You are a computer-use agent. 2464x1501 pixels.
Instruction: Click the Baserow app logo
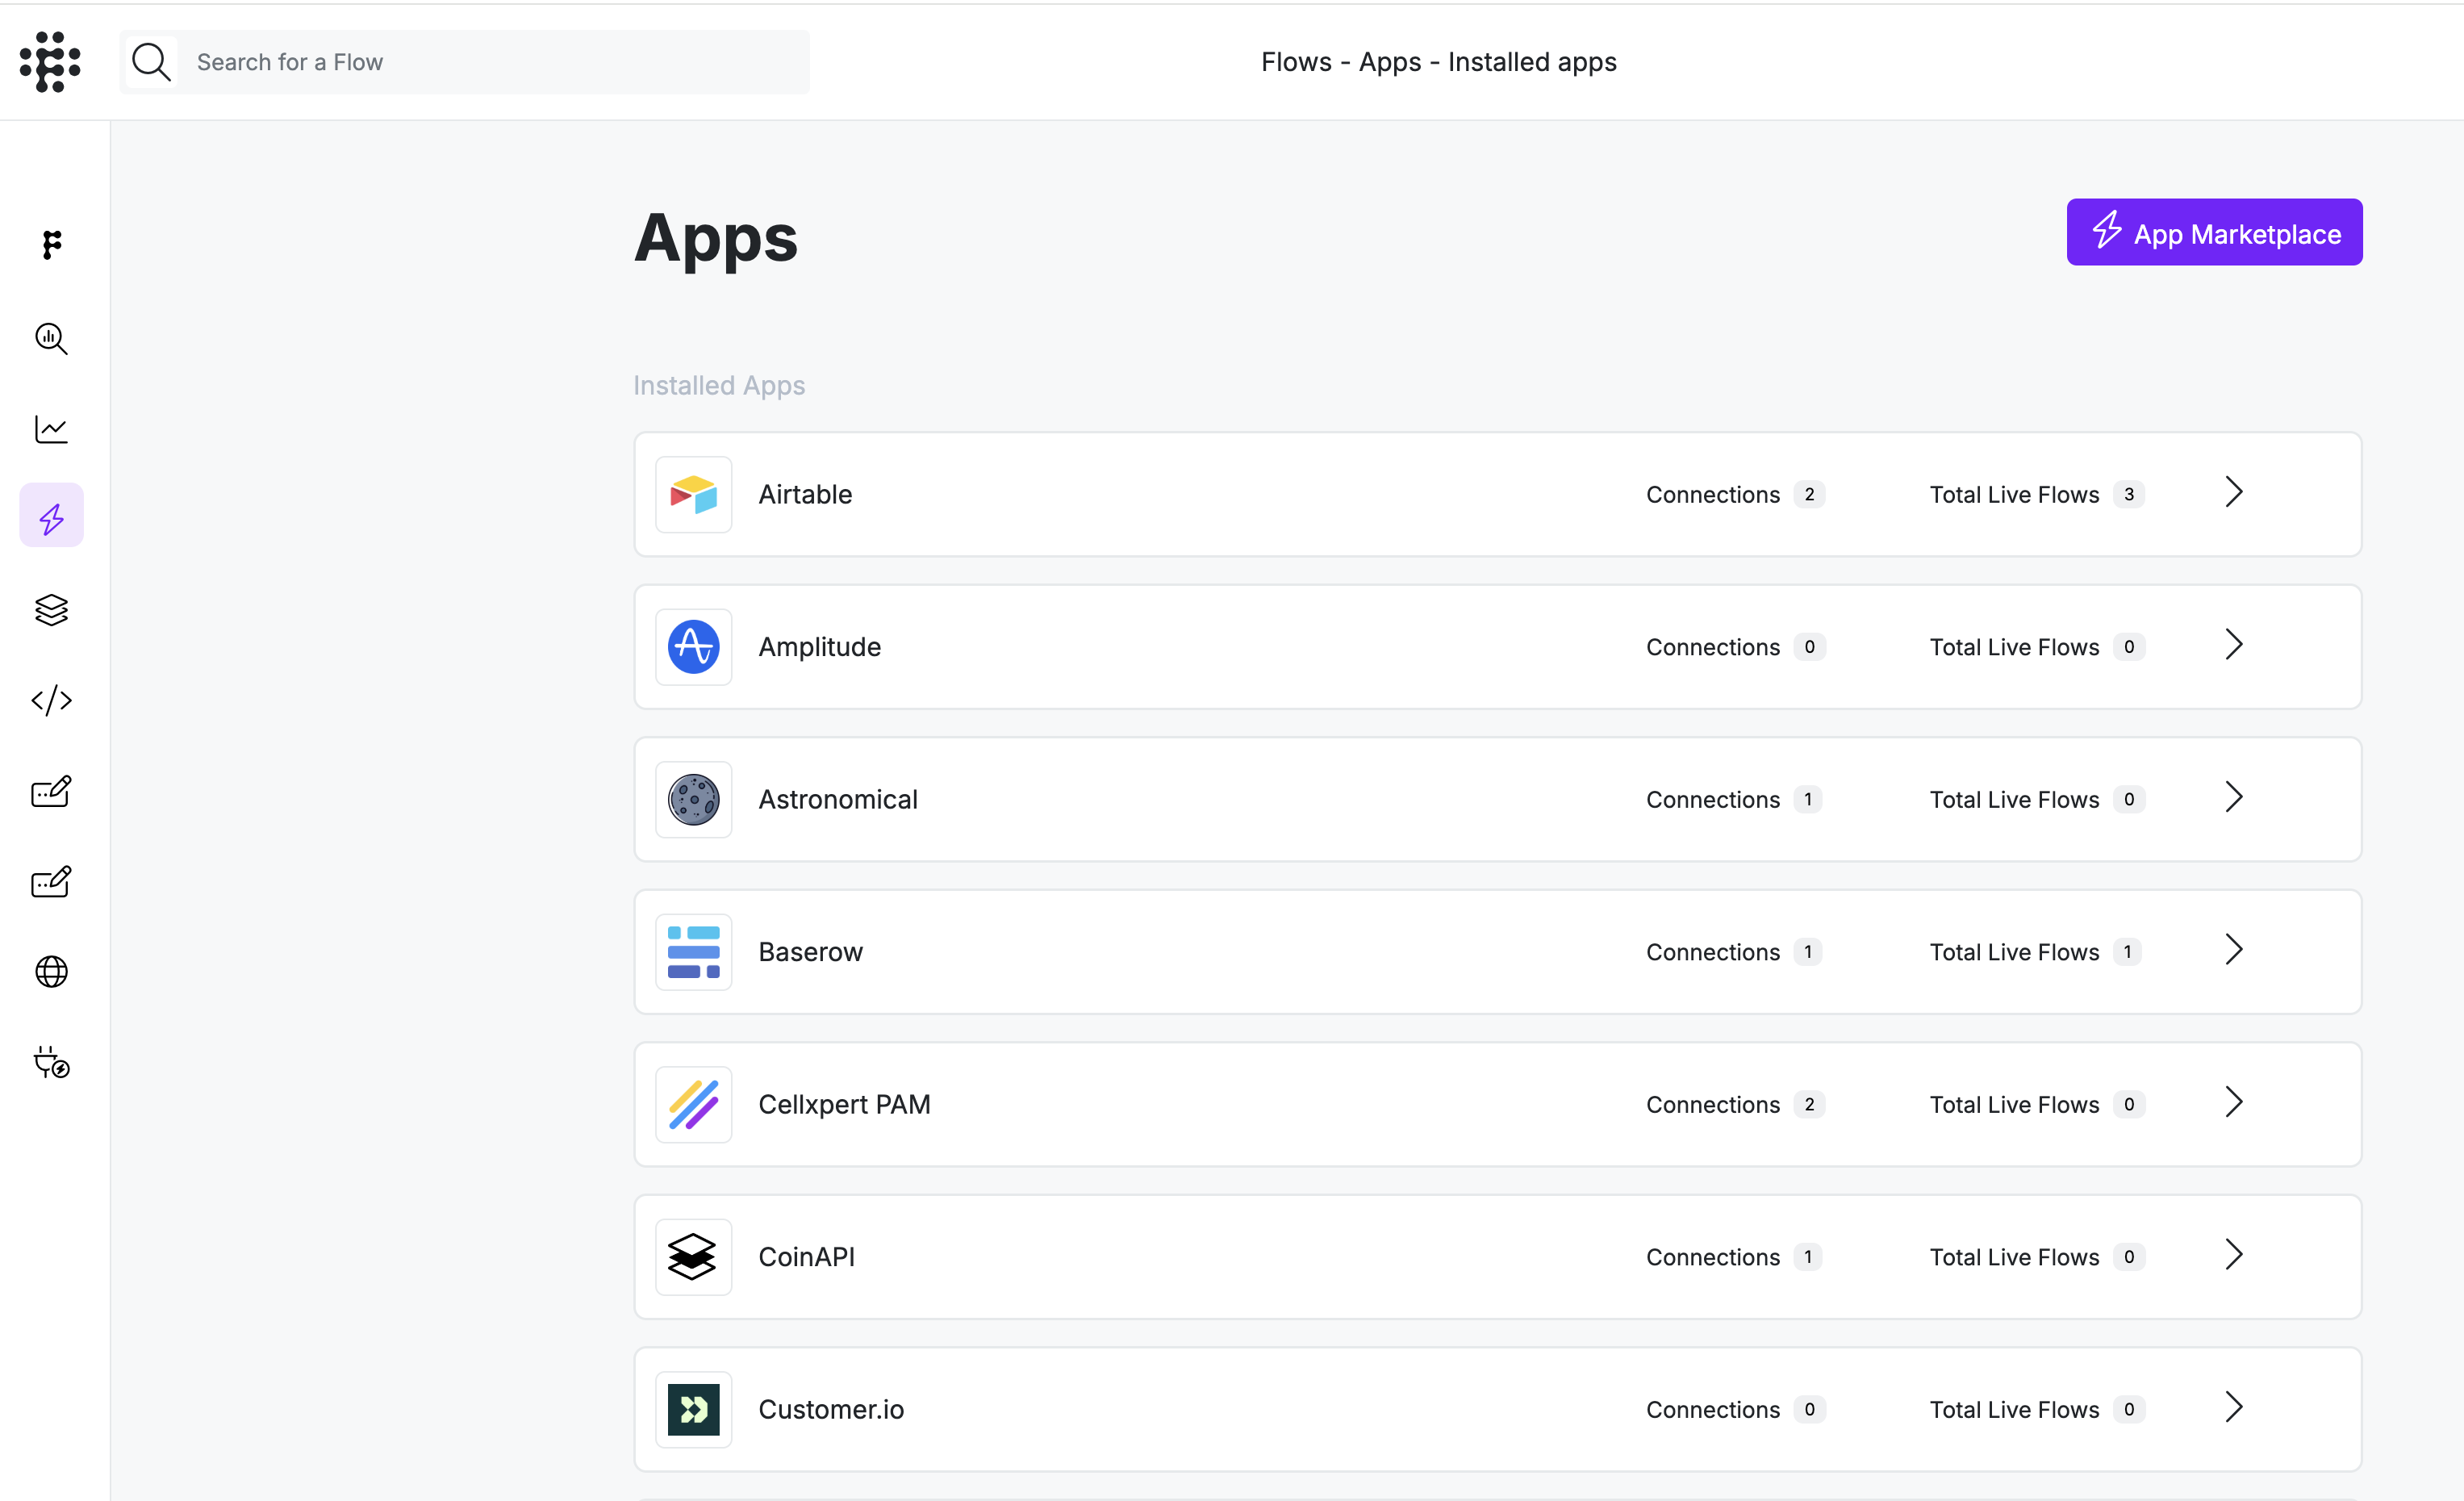coord(694,952)
